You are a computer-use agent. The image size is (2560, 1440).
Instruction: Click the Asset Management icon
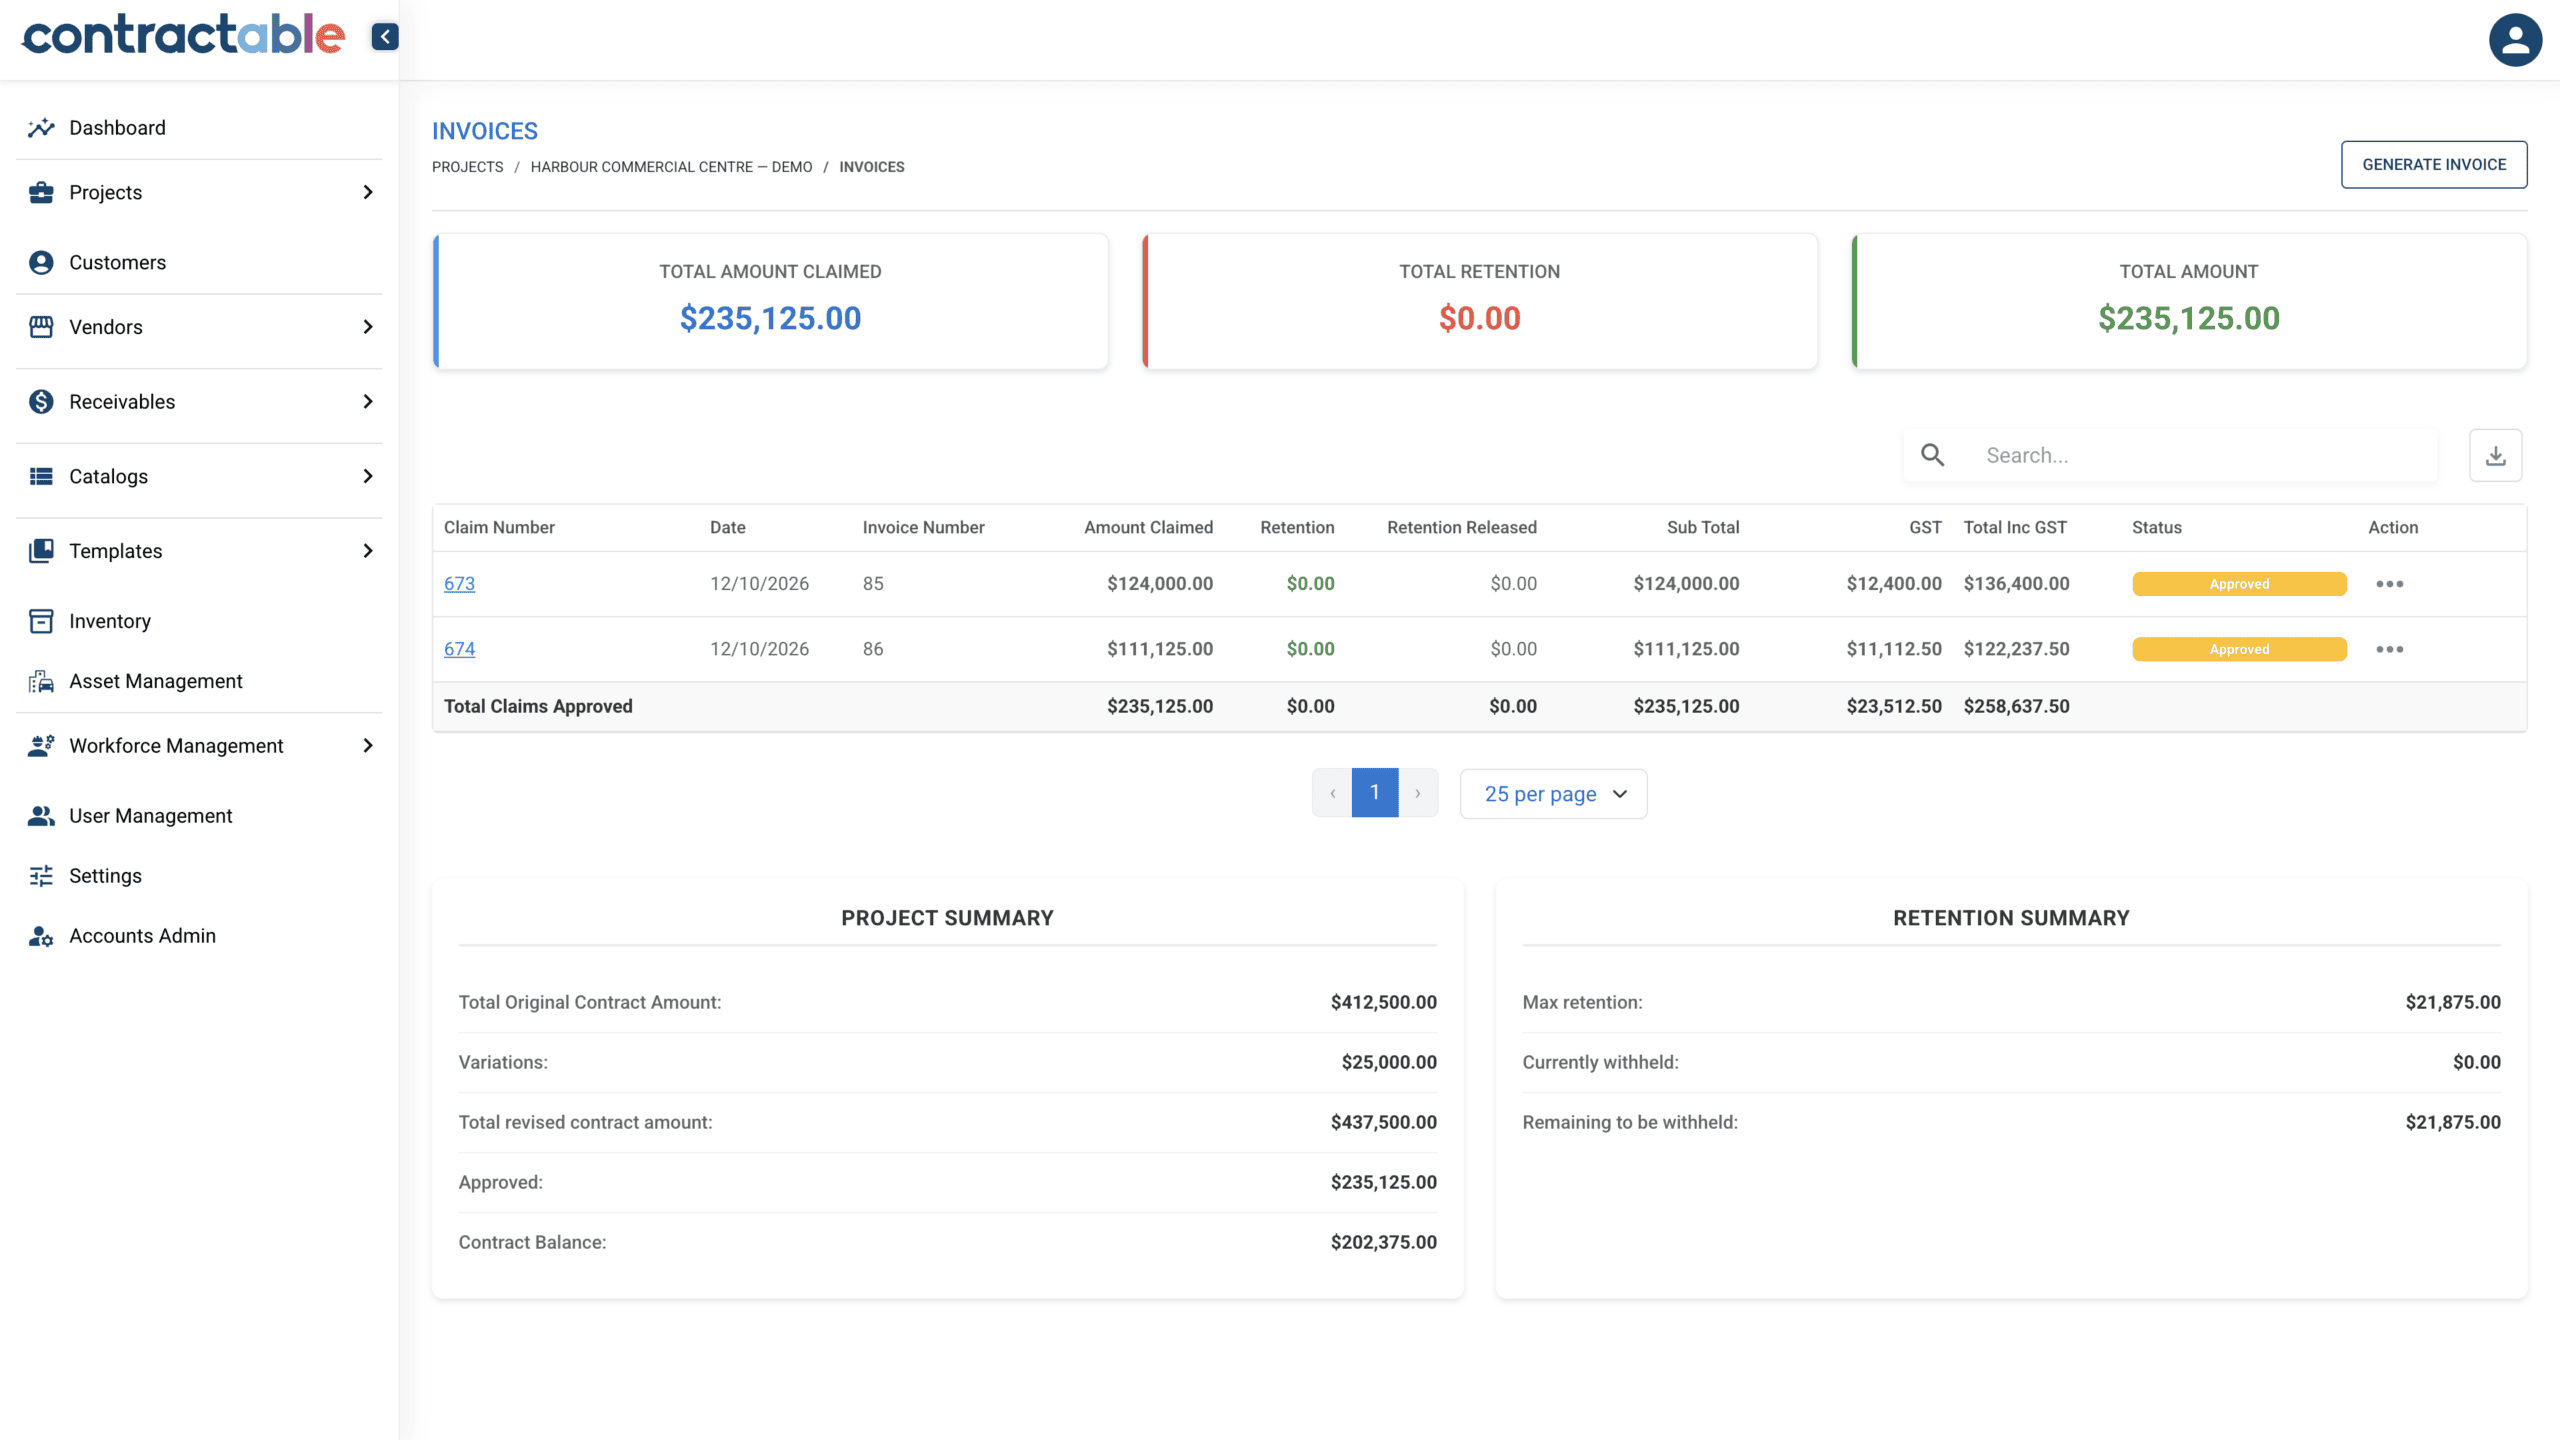[x=41, y=681]
